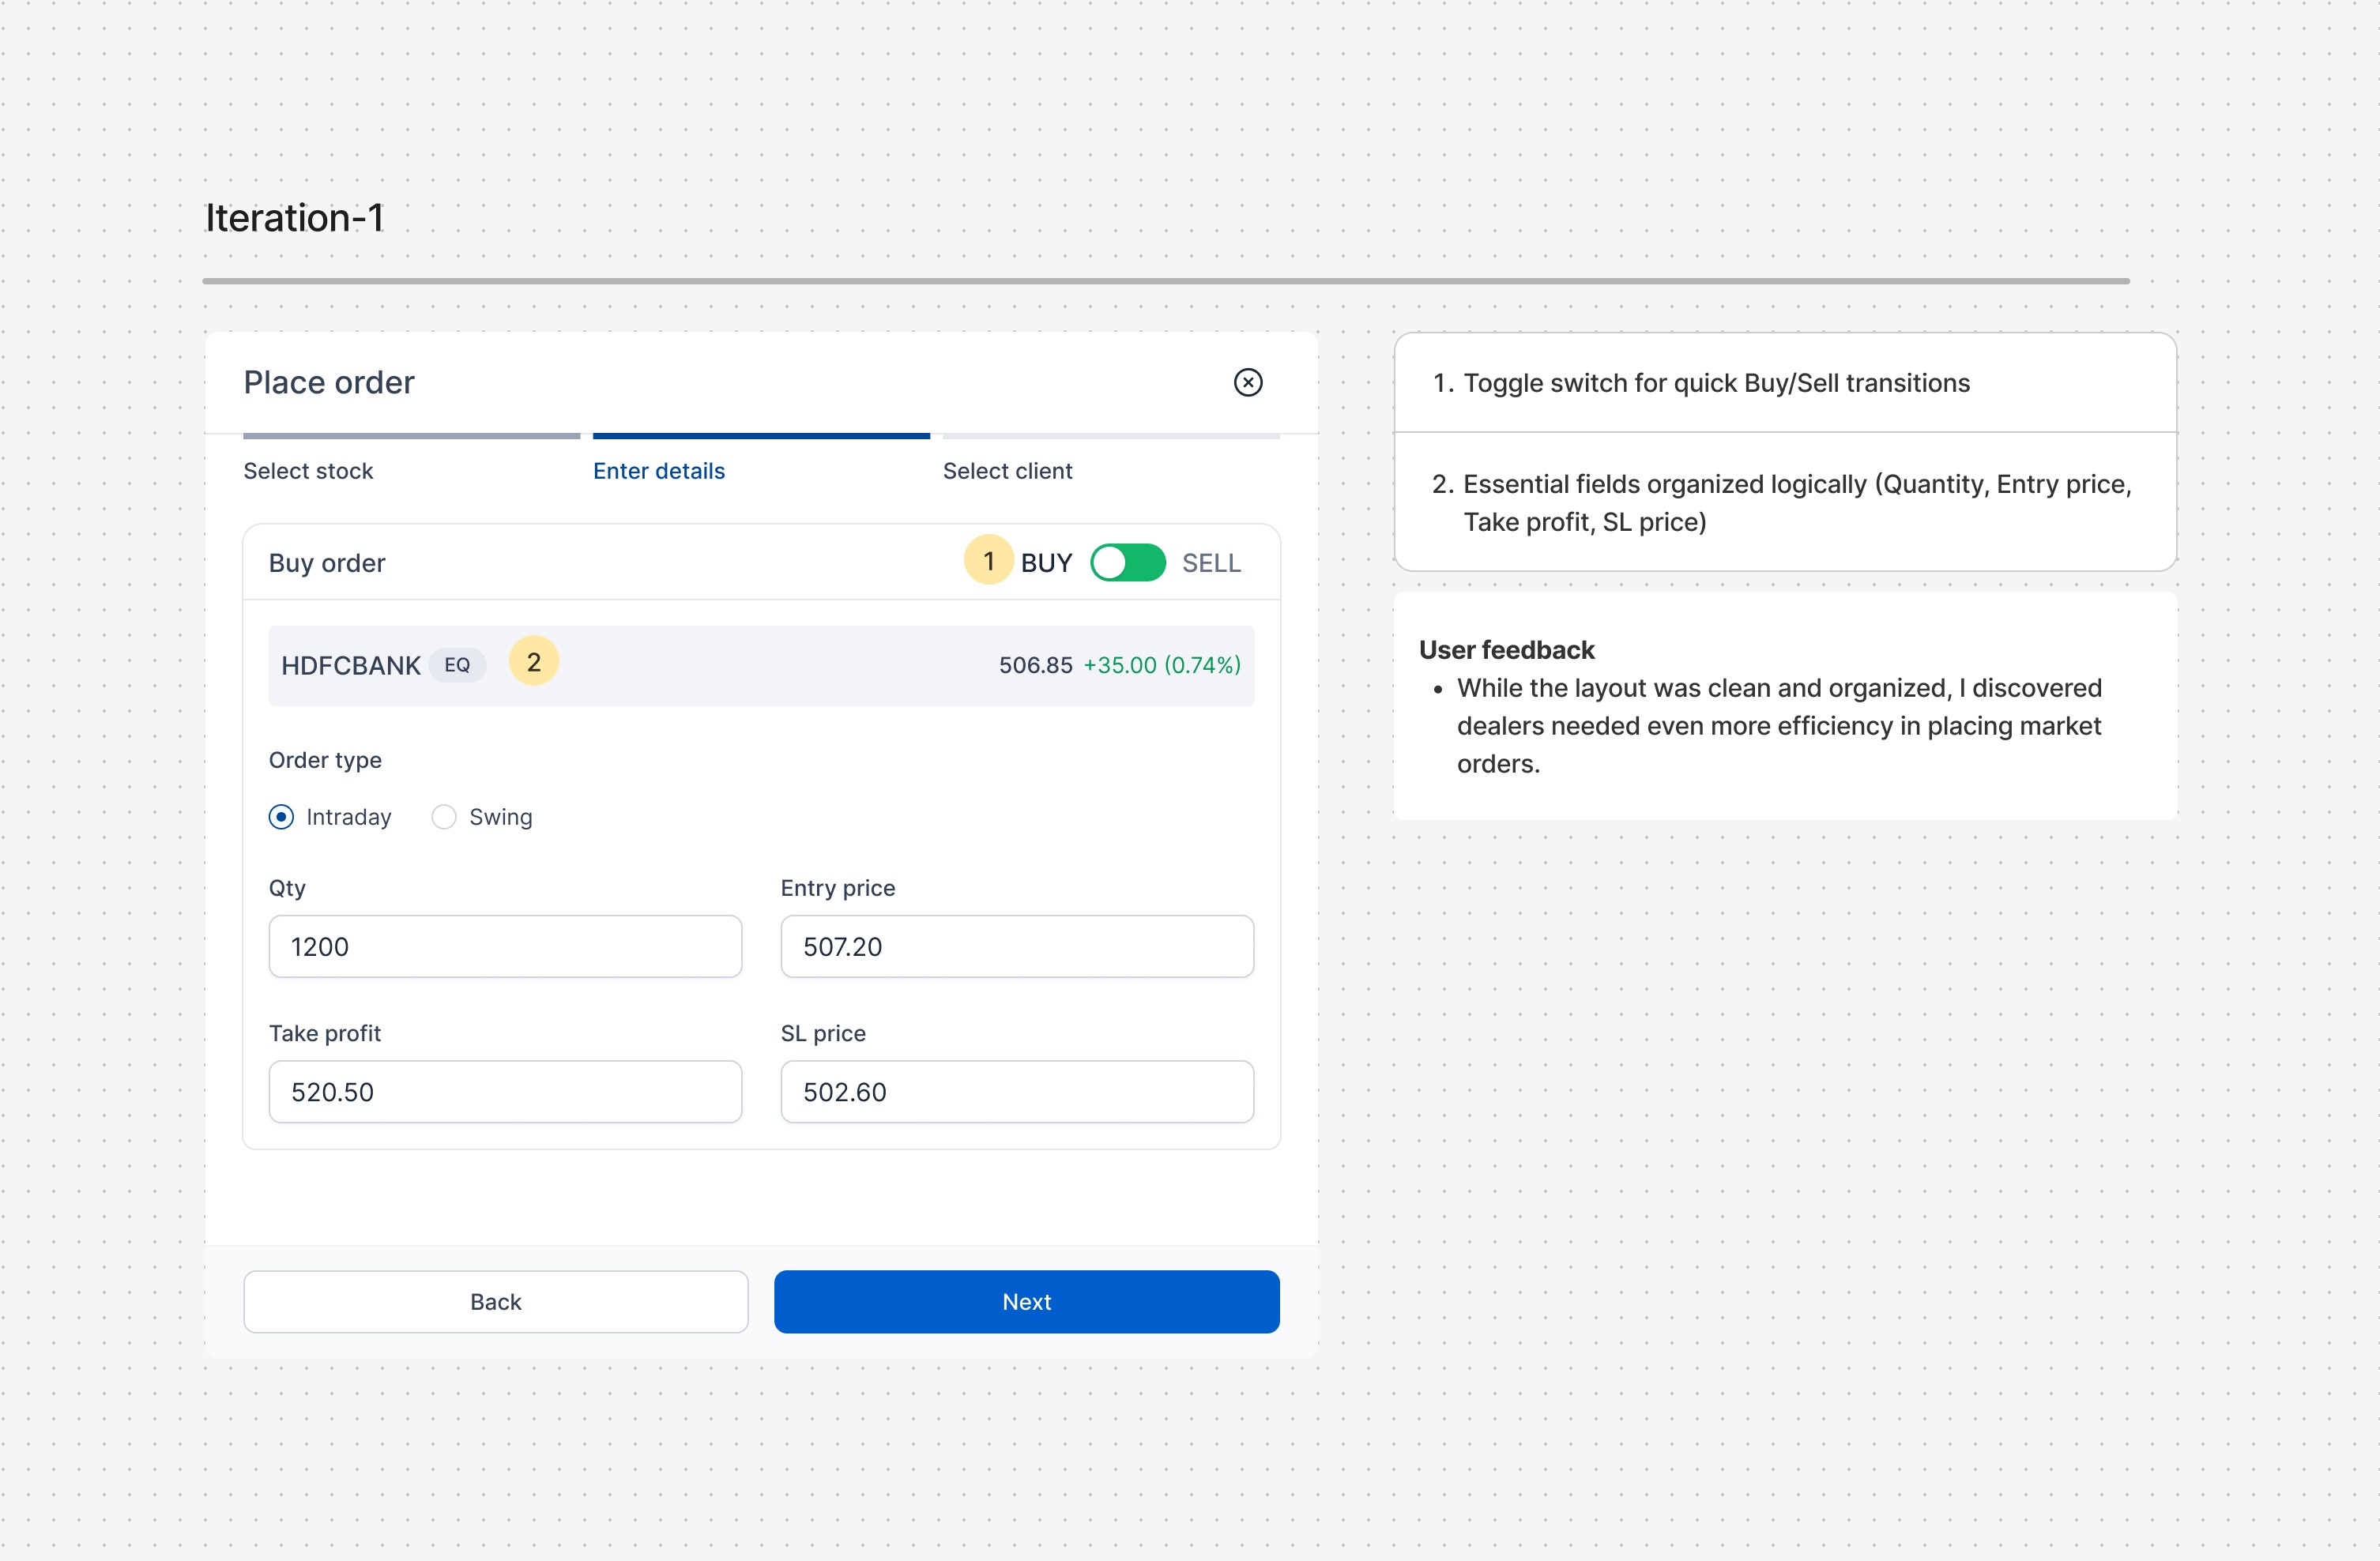Click the Take profit input
This screenshot has height=1561, width=2380.
505,1091
